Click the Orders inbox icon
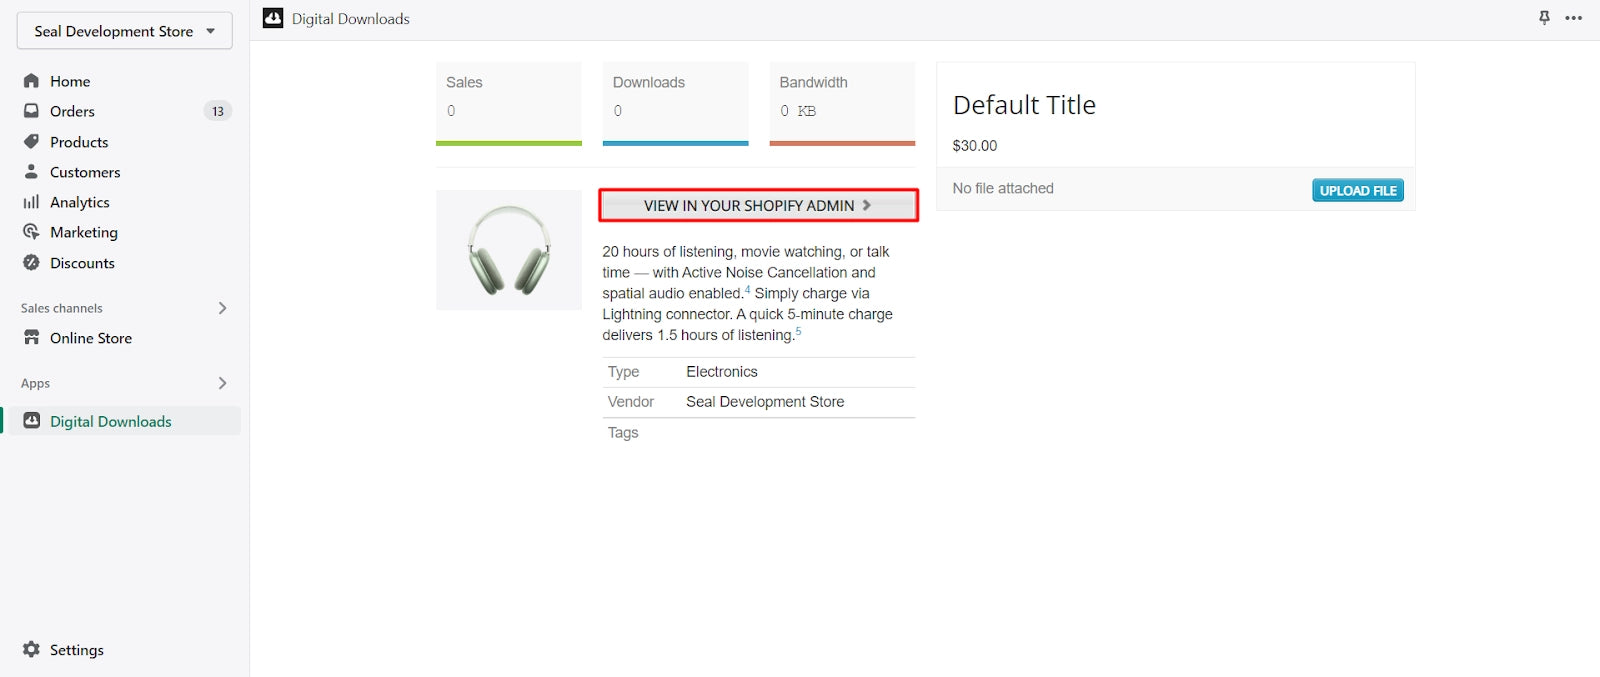The image size is (1600, 677). 31,111
